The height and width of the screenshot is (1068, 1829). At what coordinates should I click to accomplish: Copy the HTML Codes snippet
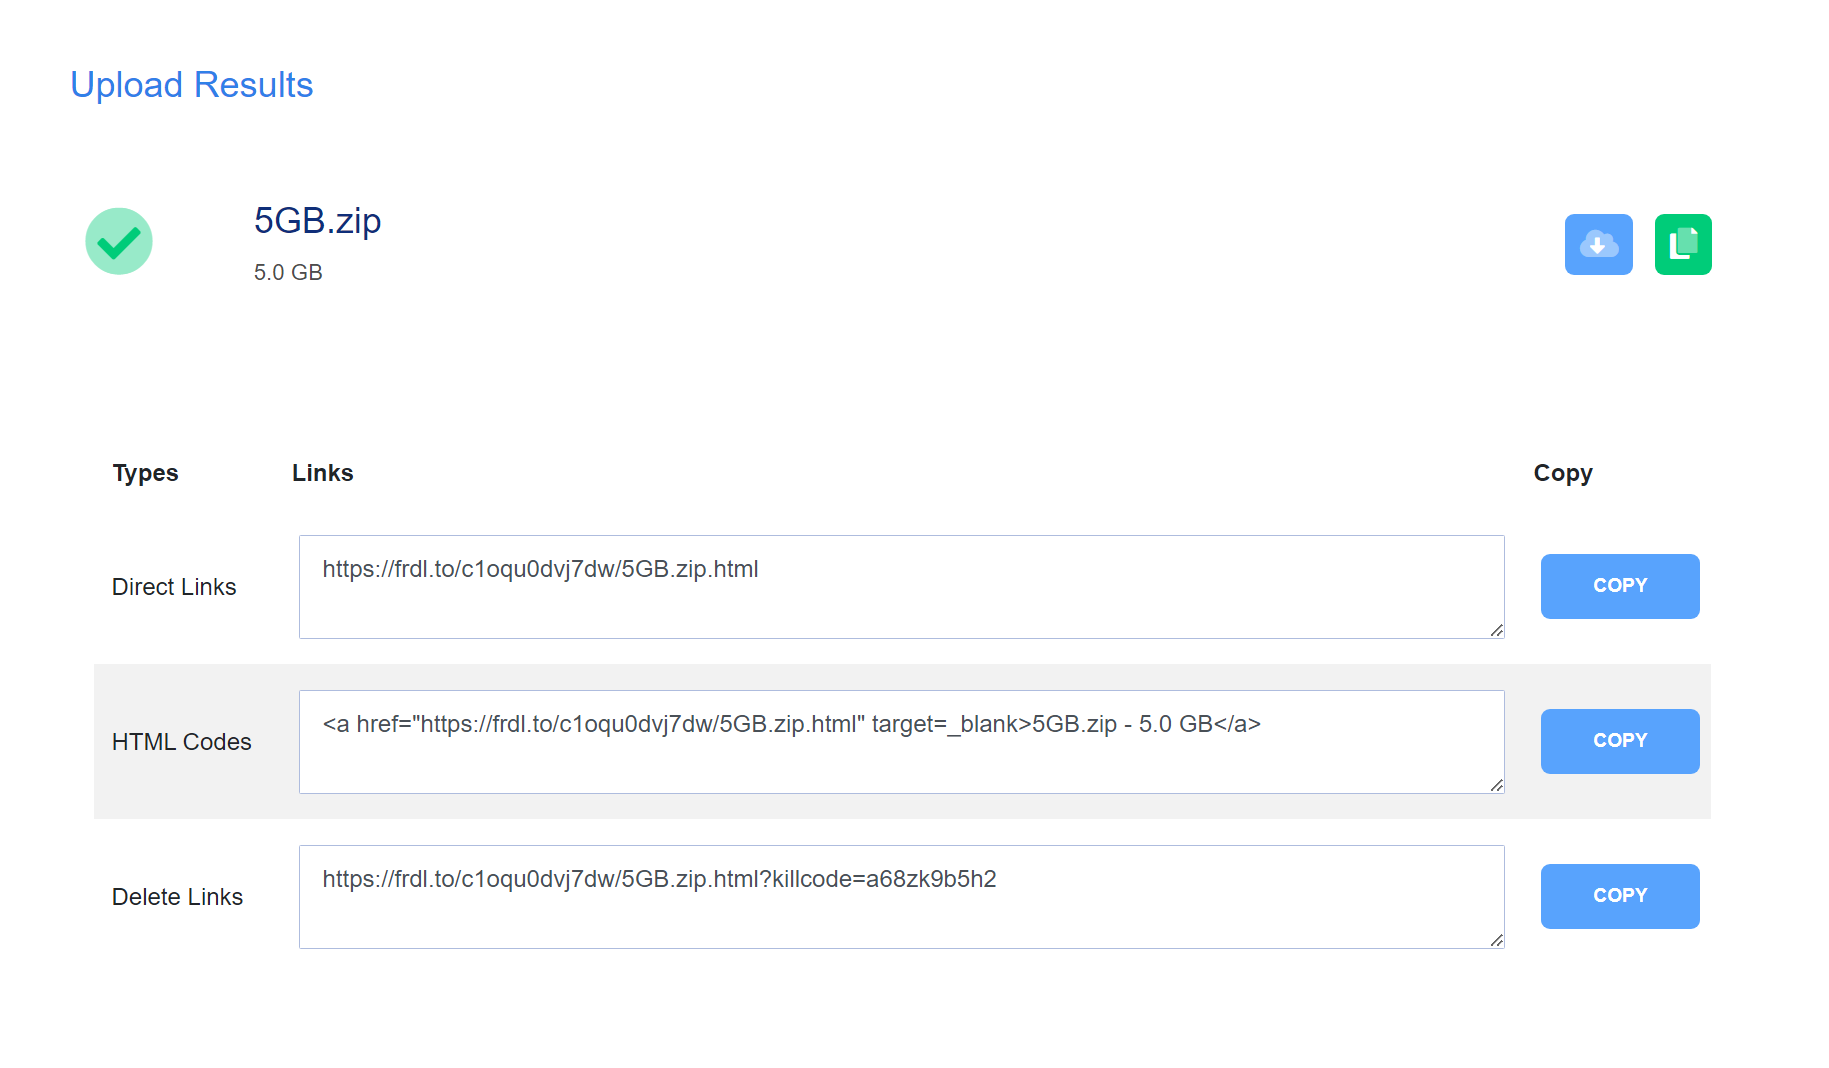click(1619, 741)
